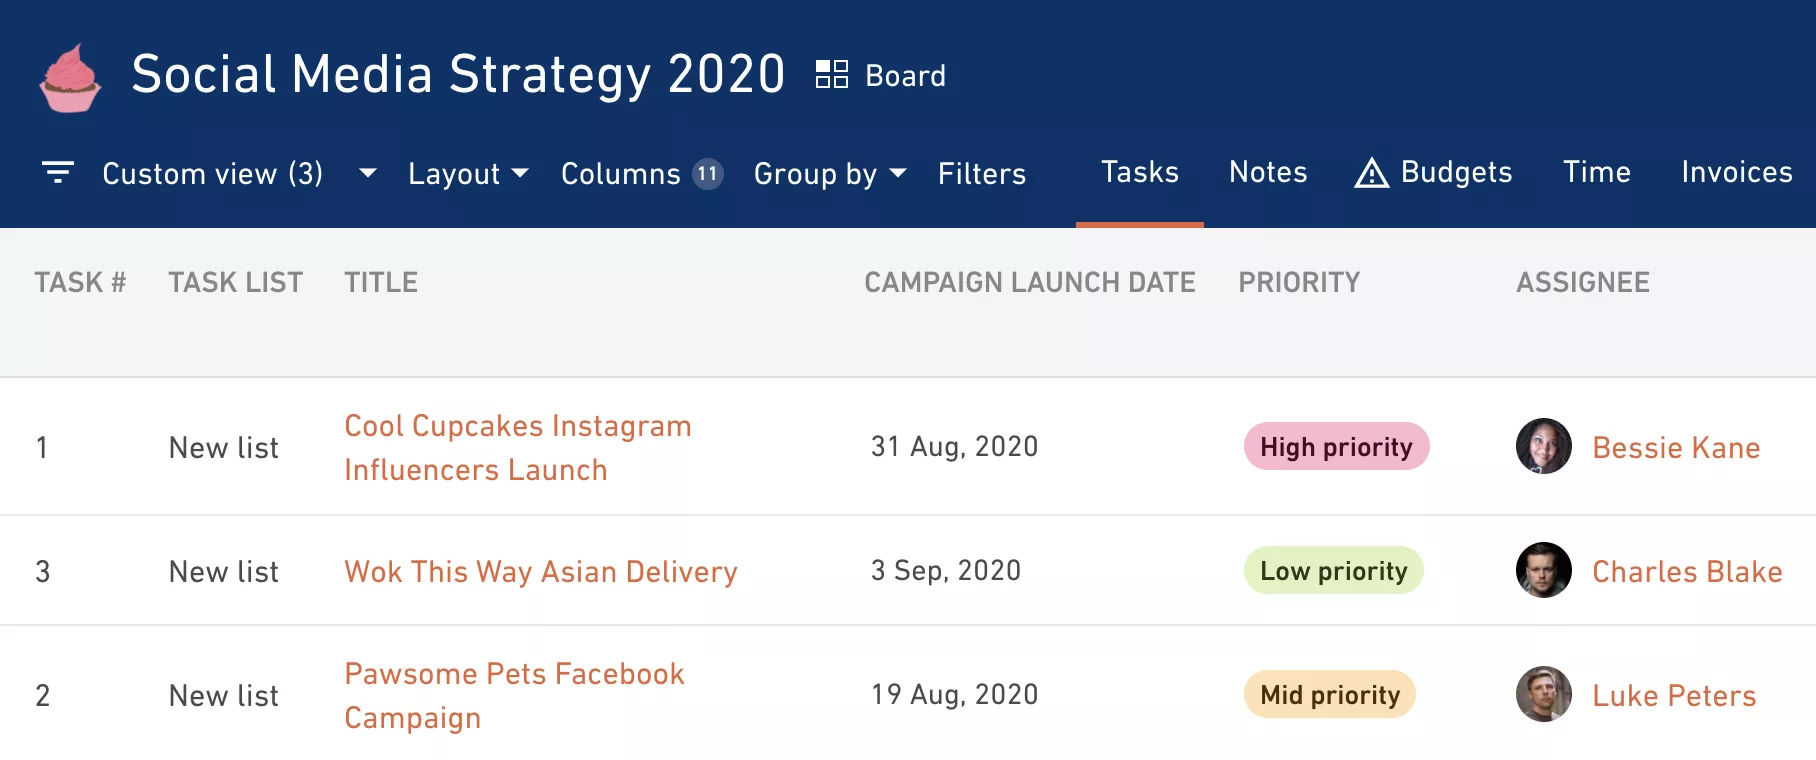Switch to the Notes tab

pyautogui.click(x=1268, y=172)
